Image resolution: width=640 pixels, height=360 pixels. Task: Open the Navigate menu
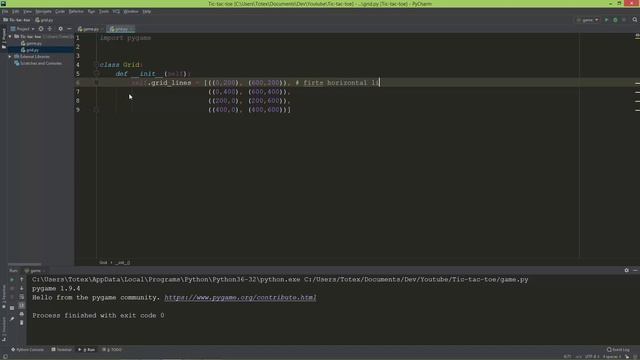coord(43,11)
